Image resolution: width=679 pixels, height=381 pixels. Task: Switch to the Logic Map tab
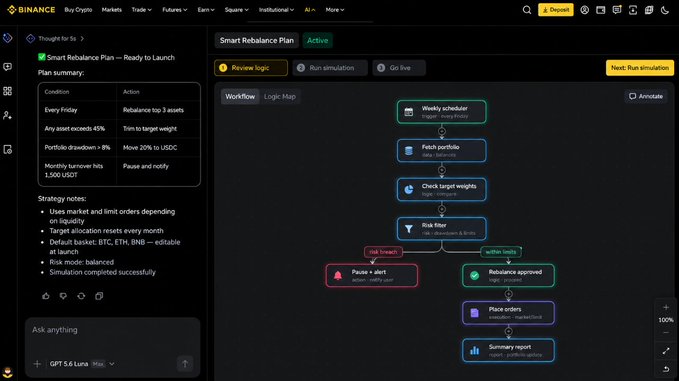[280, 97]
